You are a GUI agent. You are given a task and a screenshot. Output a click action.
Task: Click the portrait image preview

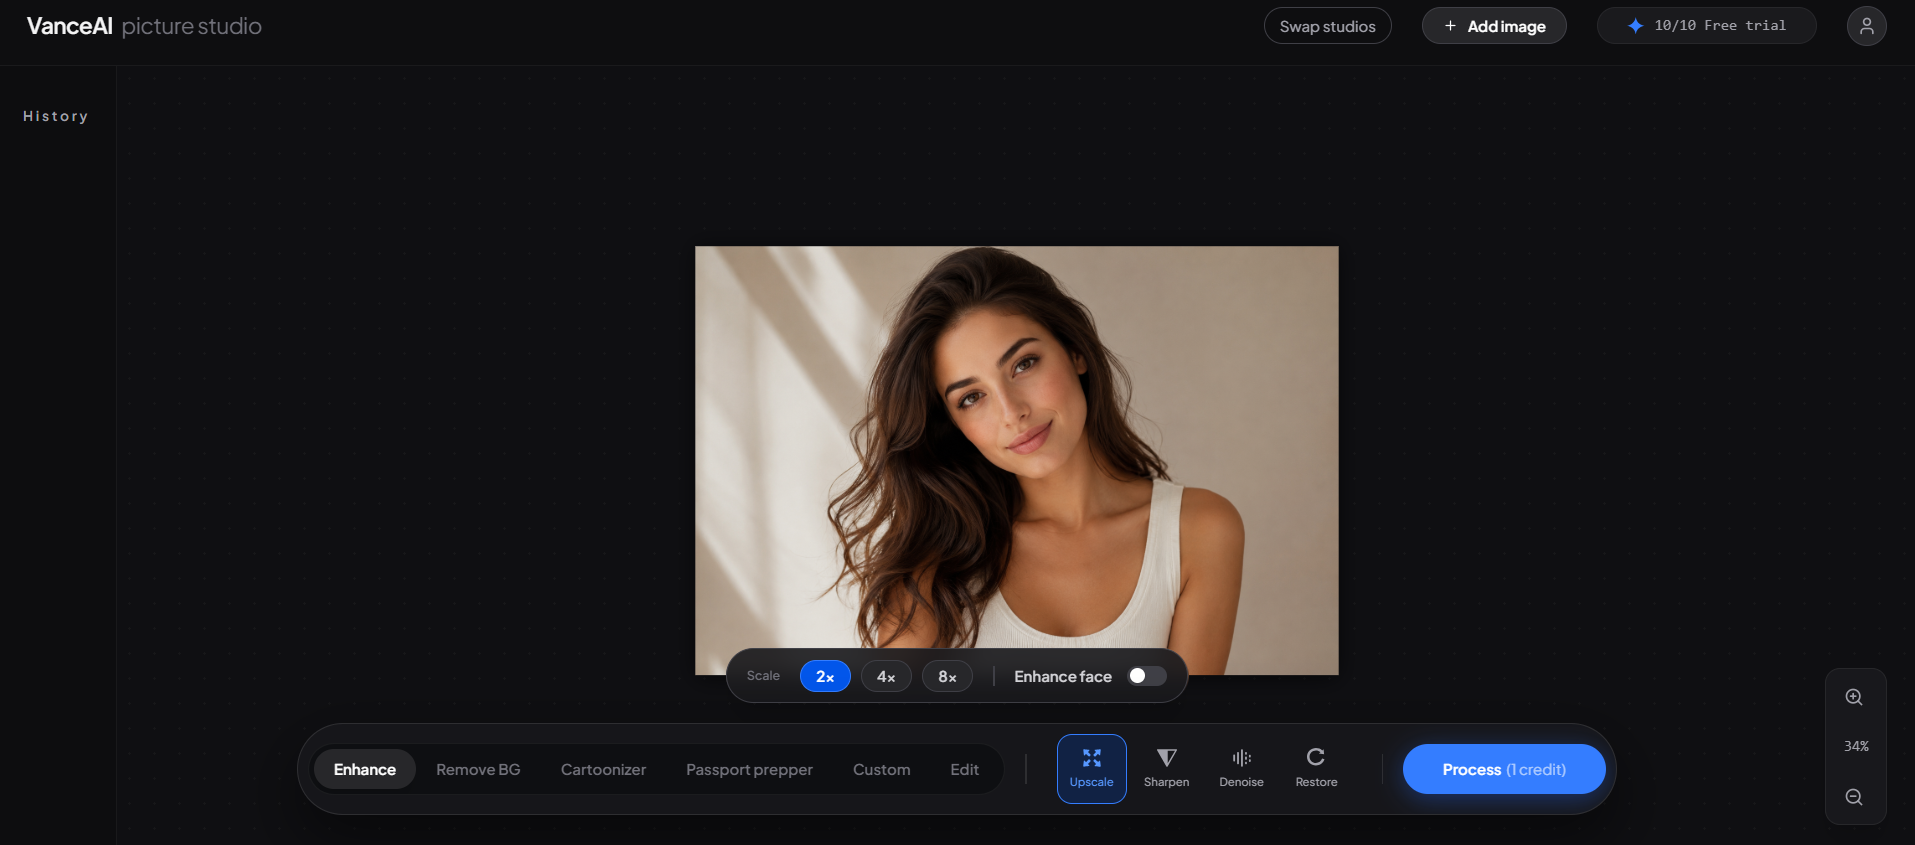1016,460
